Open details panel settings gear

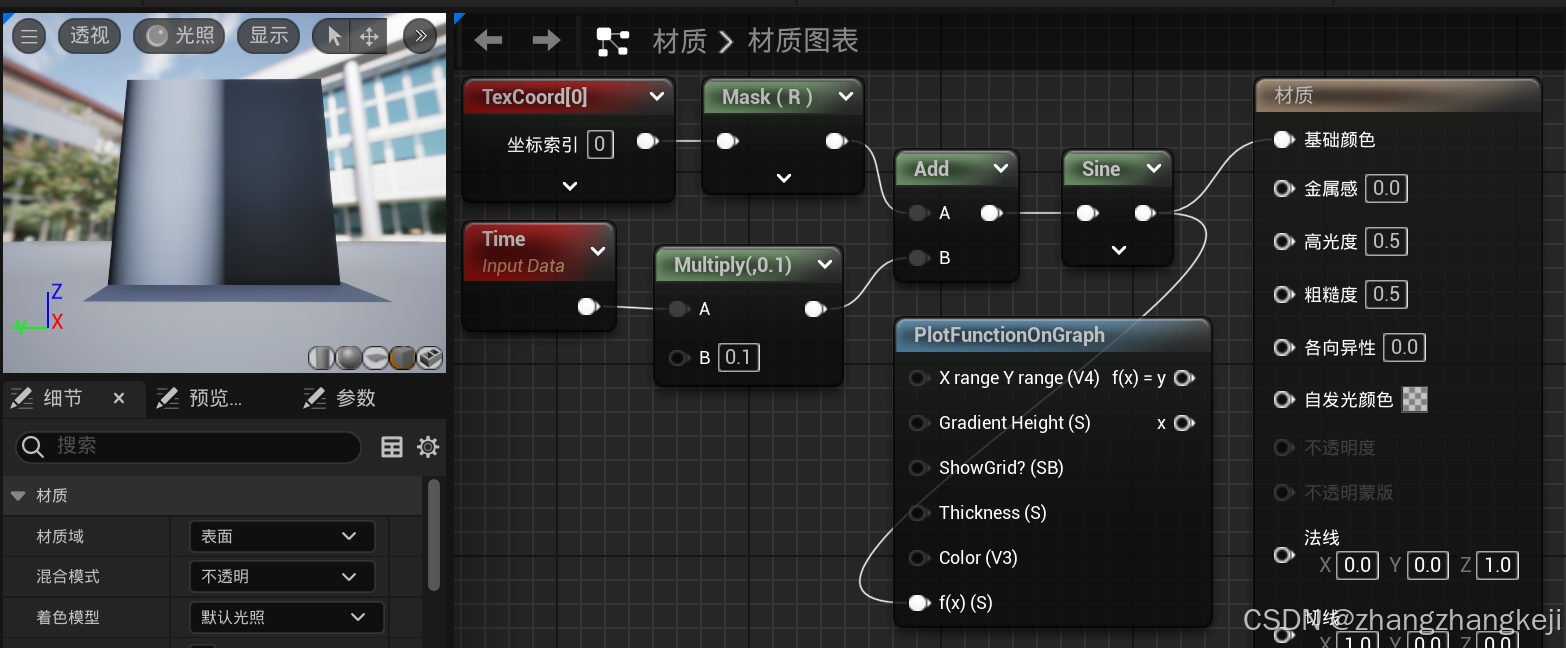[x=428, y=447]
